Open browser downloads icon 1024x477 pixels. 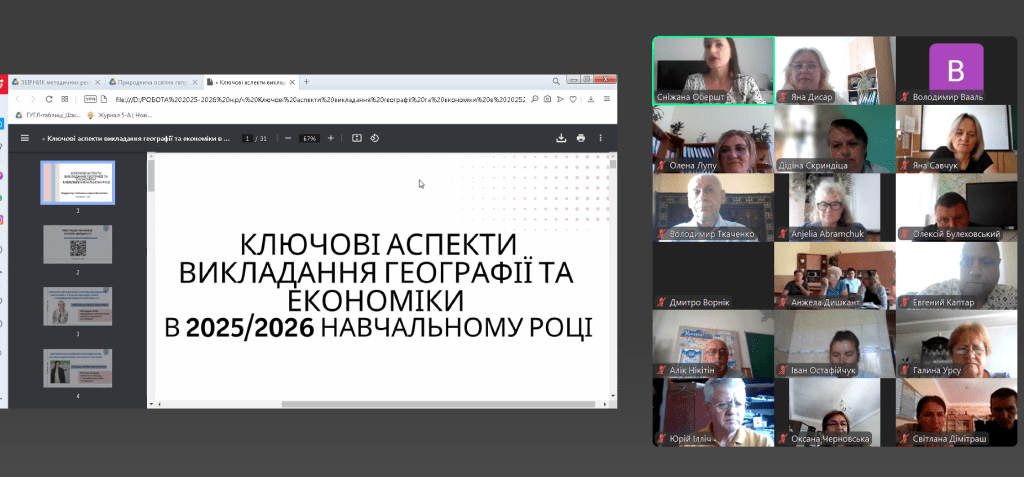[x=590, y=99]
